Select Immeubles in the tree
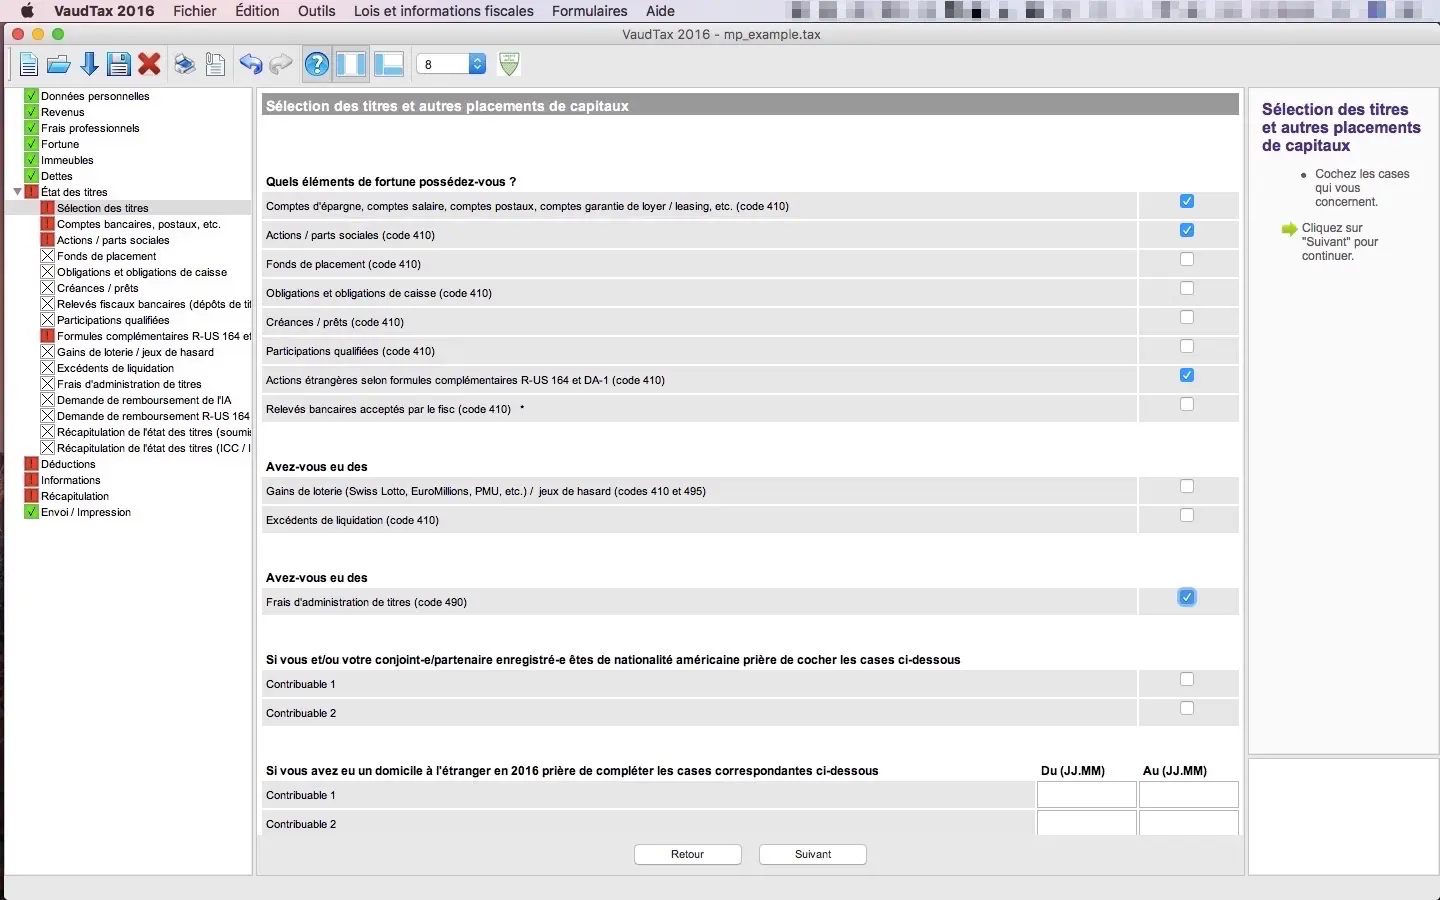 67,160
